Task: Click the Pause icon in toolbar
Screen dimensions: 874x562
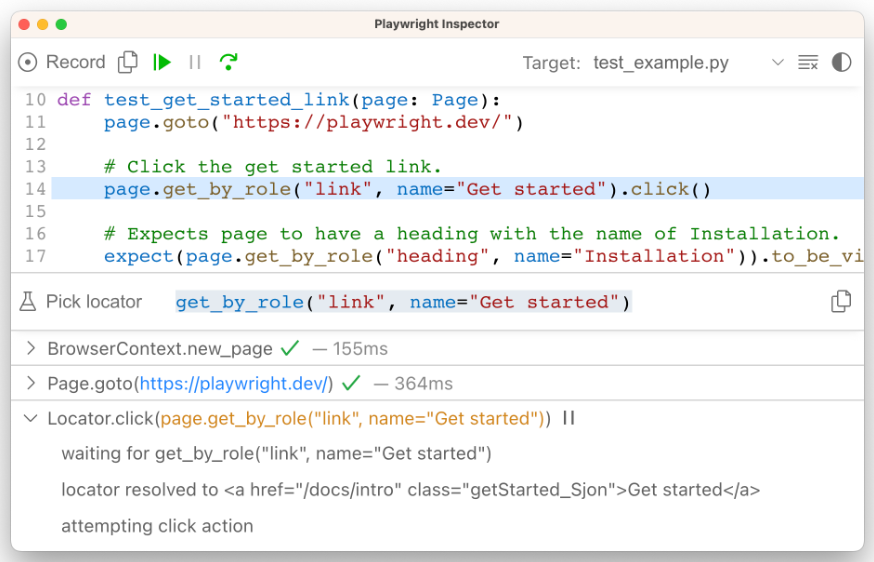Action: click(x=195, y=62)
